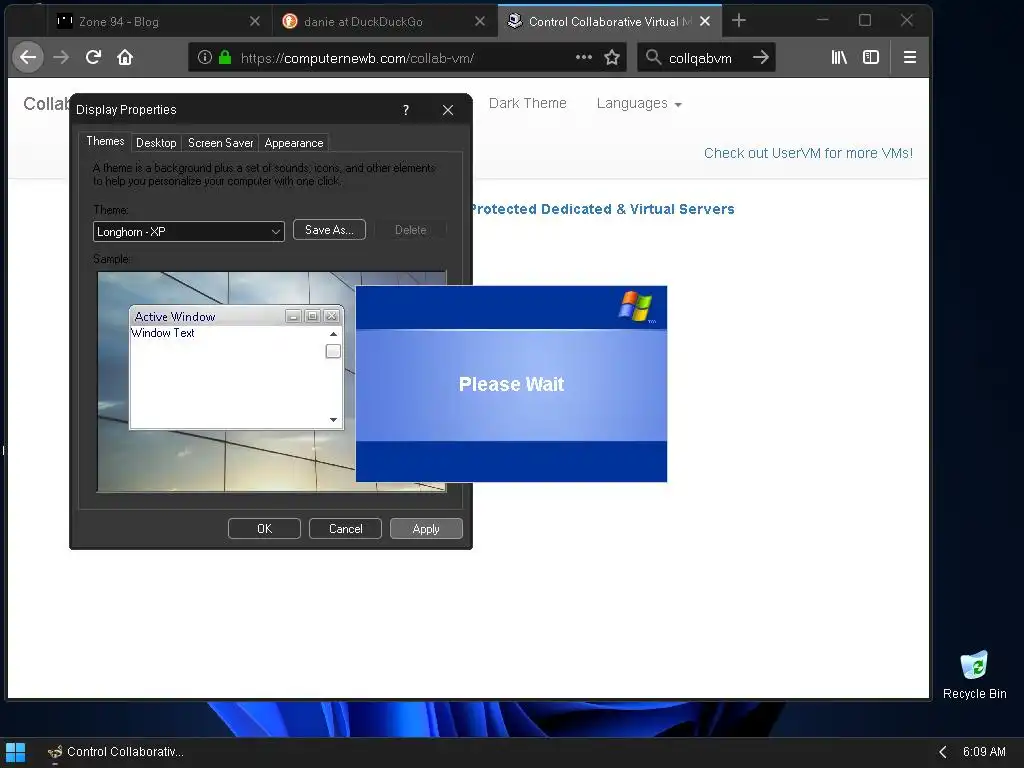The height and width of the screenshot is (768, 1024).
Task: Open the page actions three-dots menu
Action: click(x=584, y=57)
